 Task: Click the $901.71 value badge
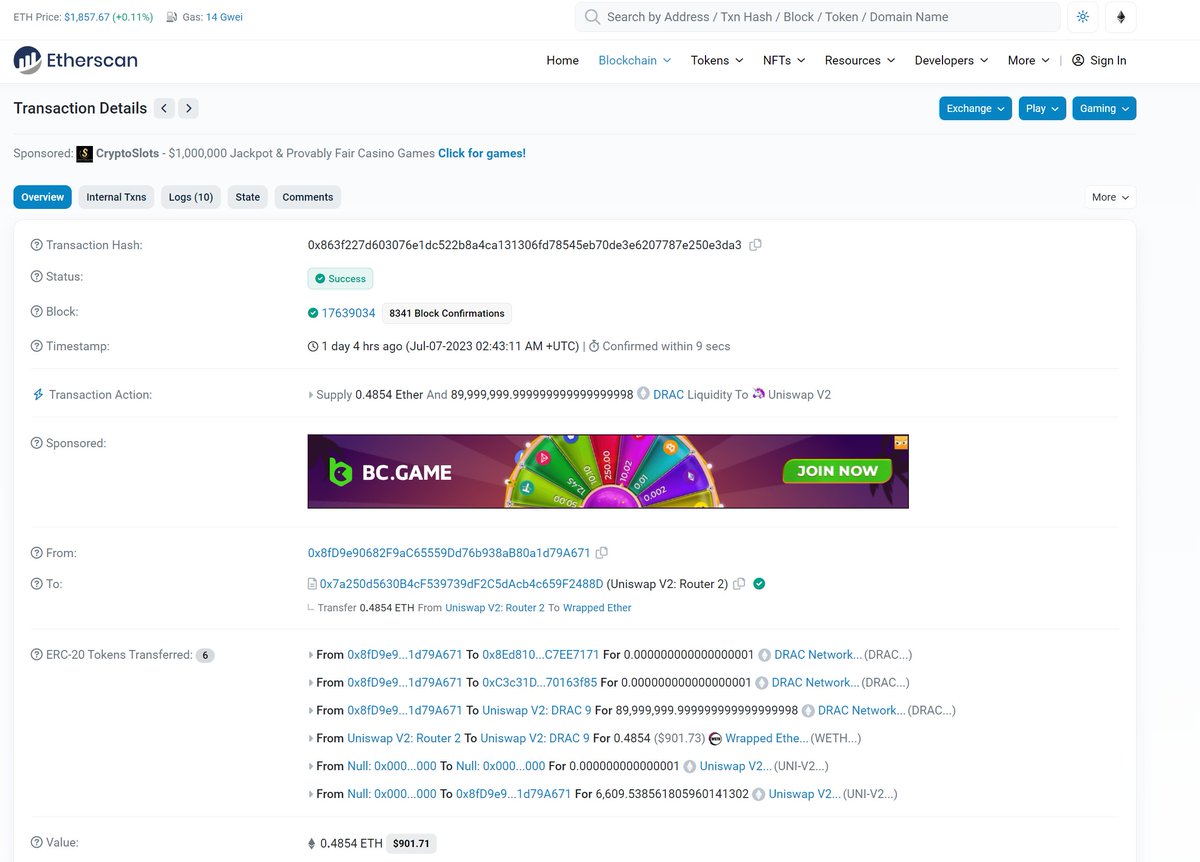coord(412,844)
